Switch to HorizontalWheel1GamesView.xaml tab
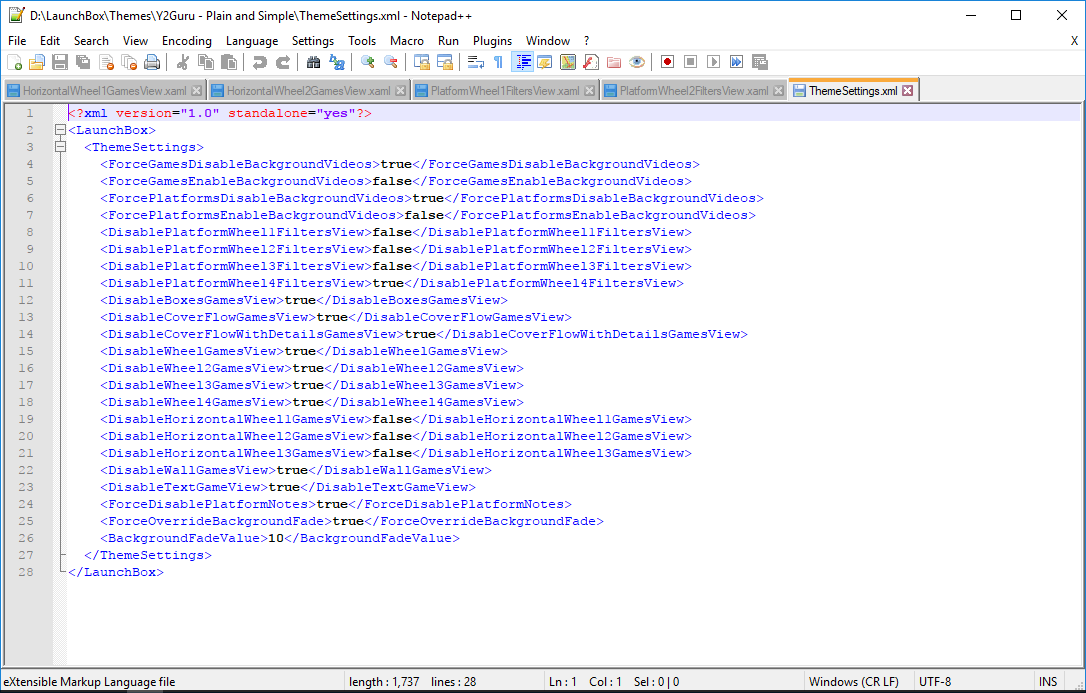The image size is (1086, 693). pyautogui.click(x=105, y=91)
